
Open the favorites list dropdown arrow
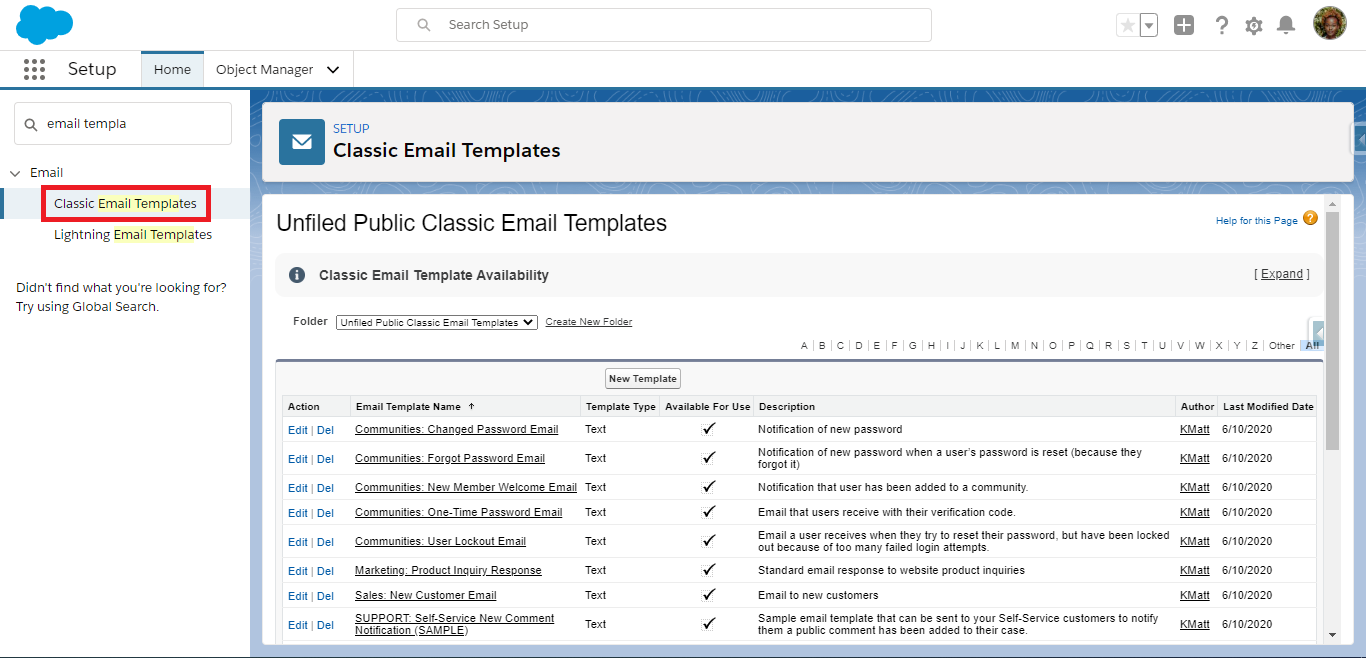coord(1149,25)
